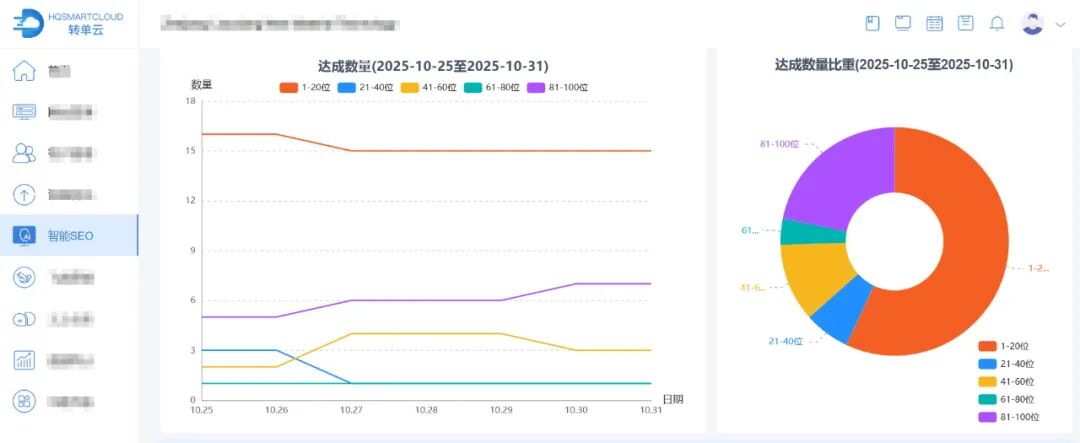Image resolution: width=1080 pixels, height=443 pixels.
Task: Open the 智能SEO sidebar menu item
Action: [69, 236]
